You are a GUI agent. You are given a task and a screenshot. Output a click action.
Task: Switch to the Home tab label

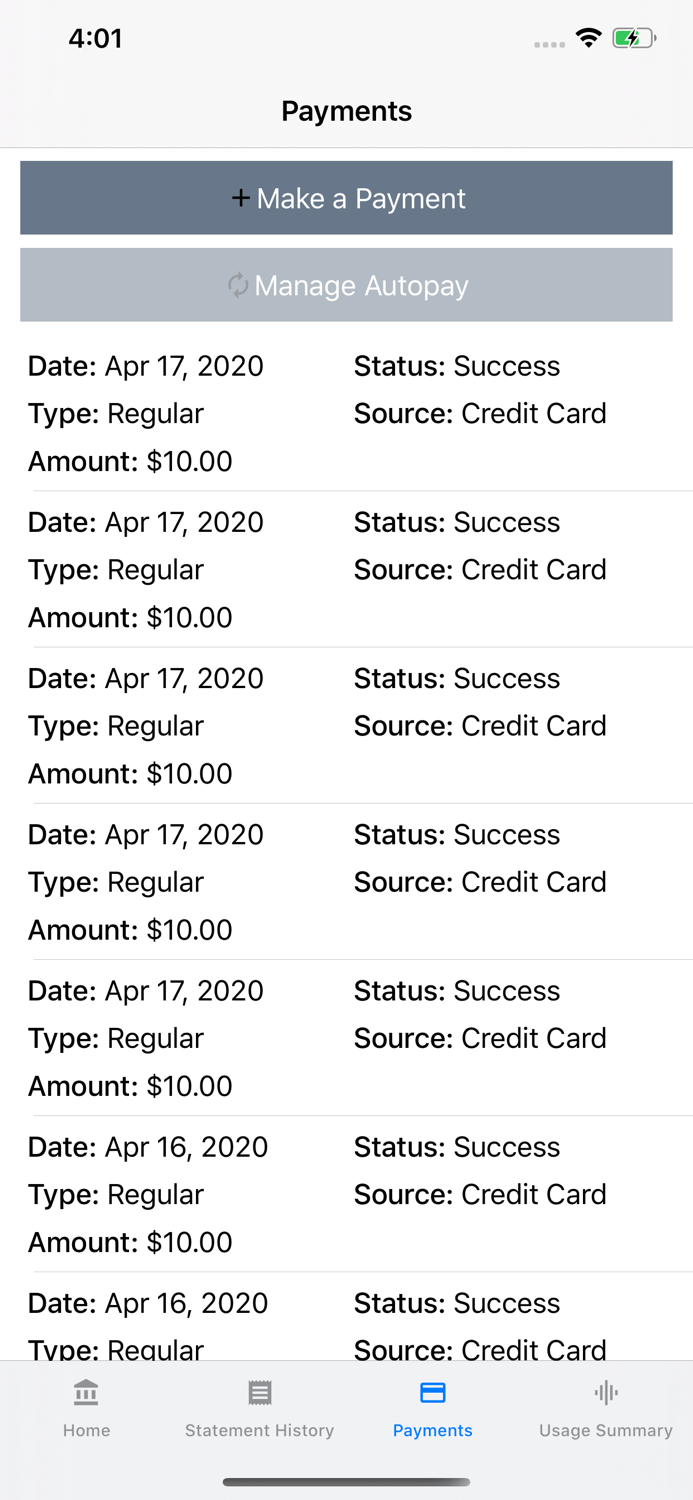coord(86,1430)
